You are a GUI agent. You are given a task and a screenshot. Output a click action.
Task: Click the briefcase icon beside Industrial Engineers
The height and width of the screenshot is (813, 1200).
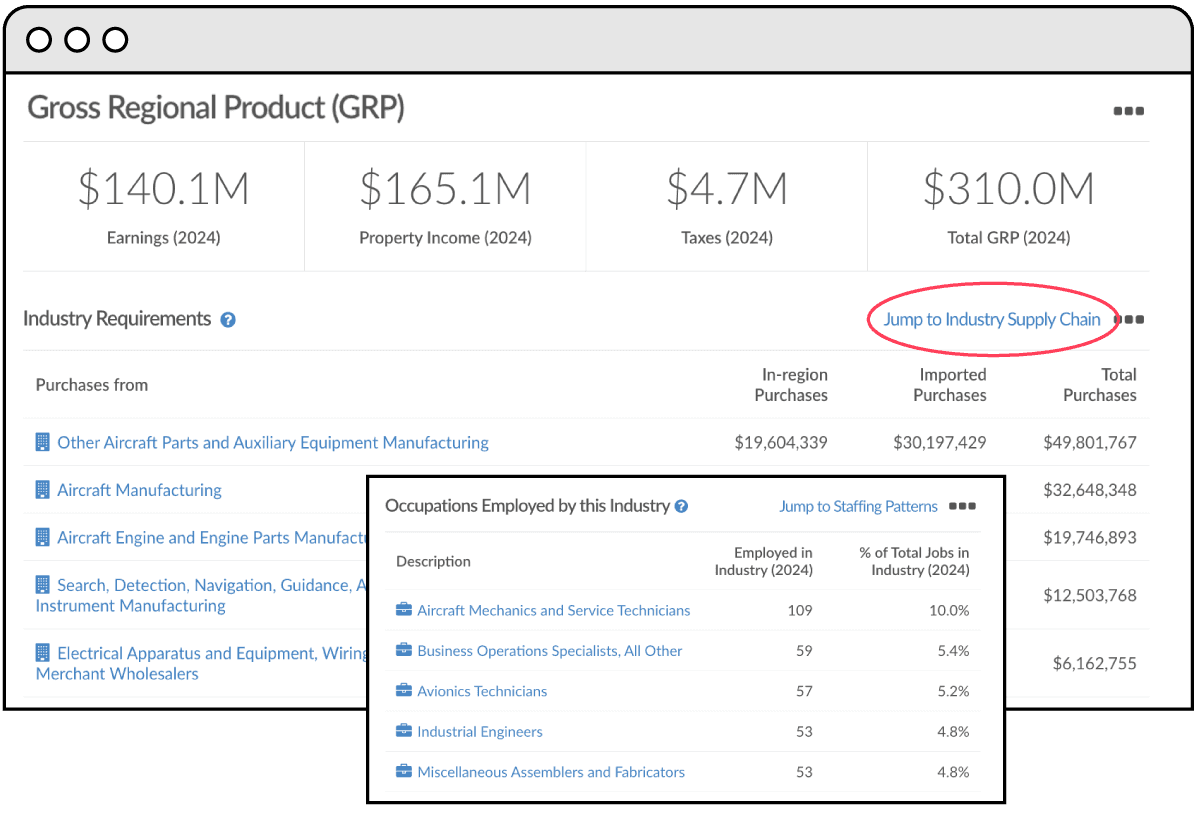click(x=404, y=731)
